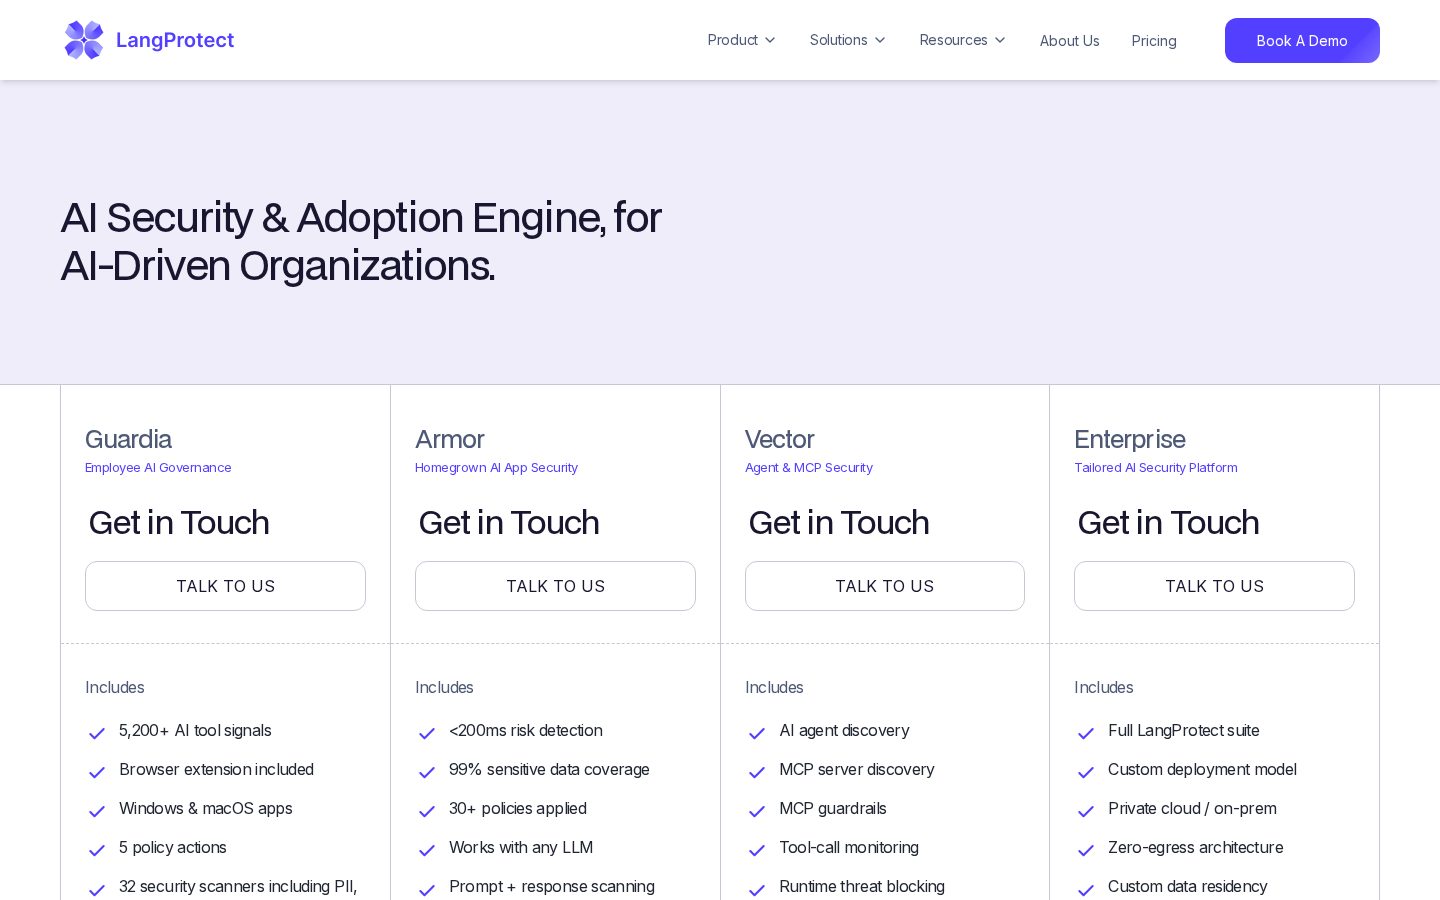
Task: Click the checkmark beside 30+ policies applied
Action: click(x=427, y=811)
